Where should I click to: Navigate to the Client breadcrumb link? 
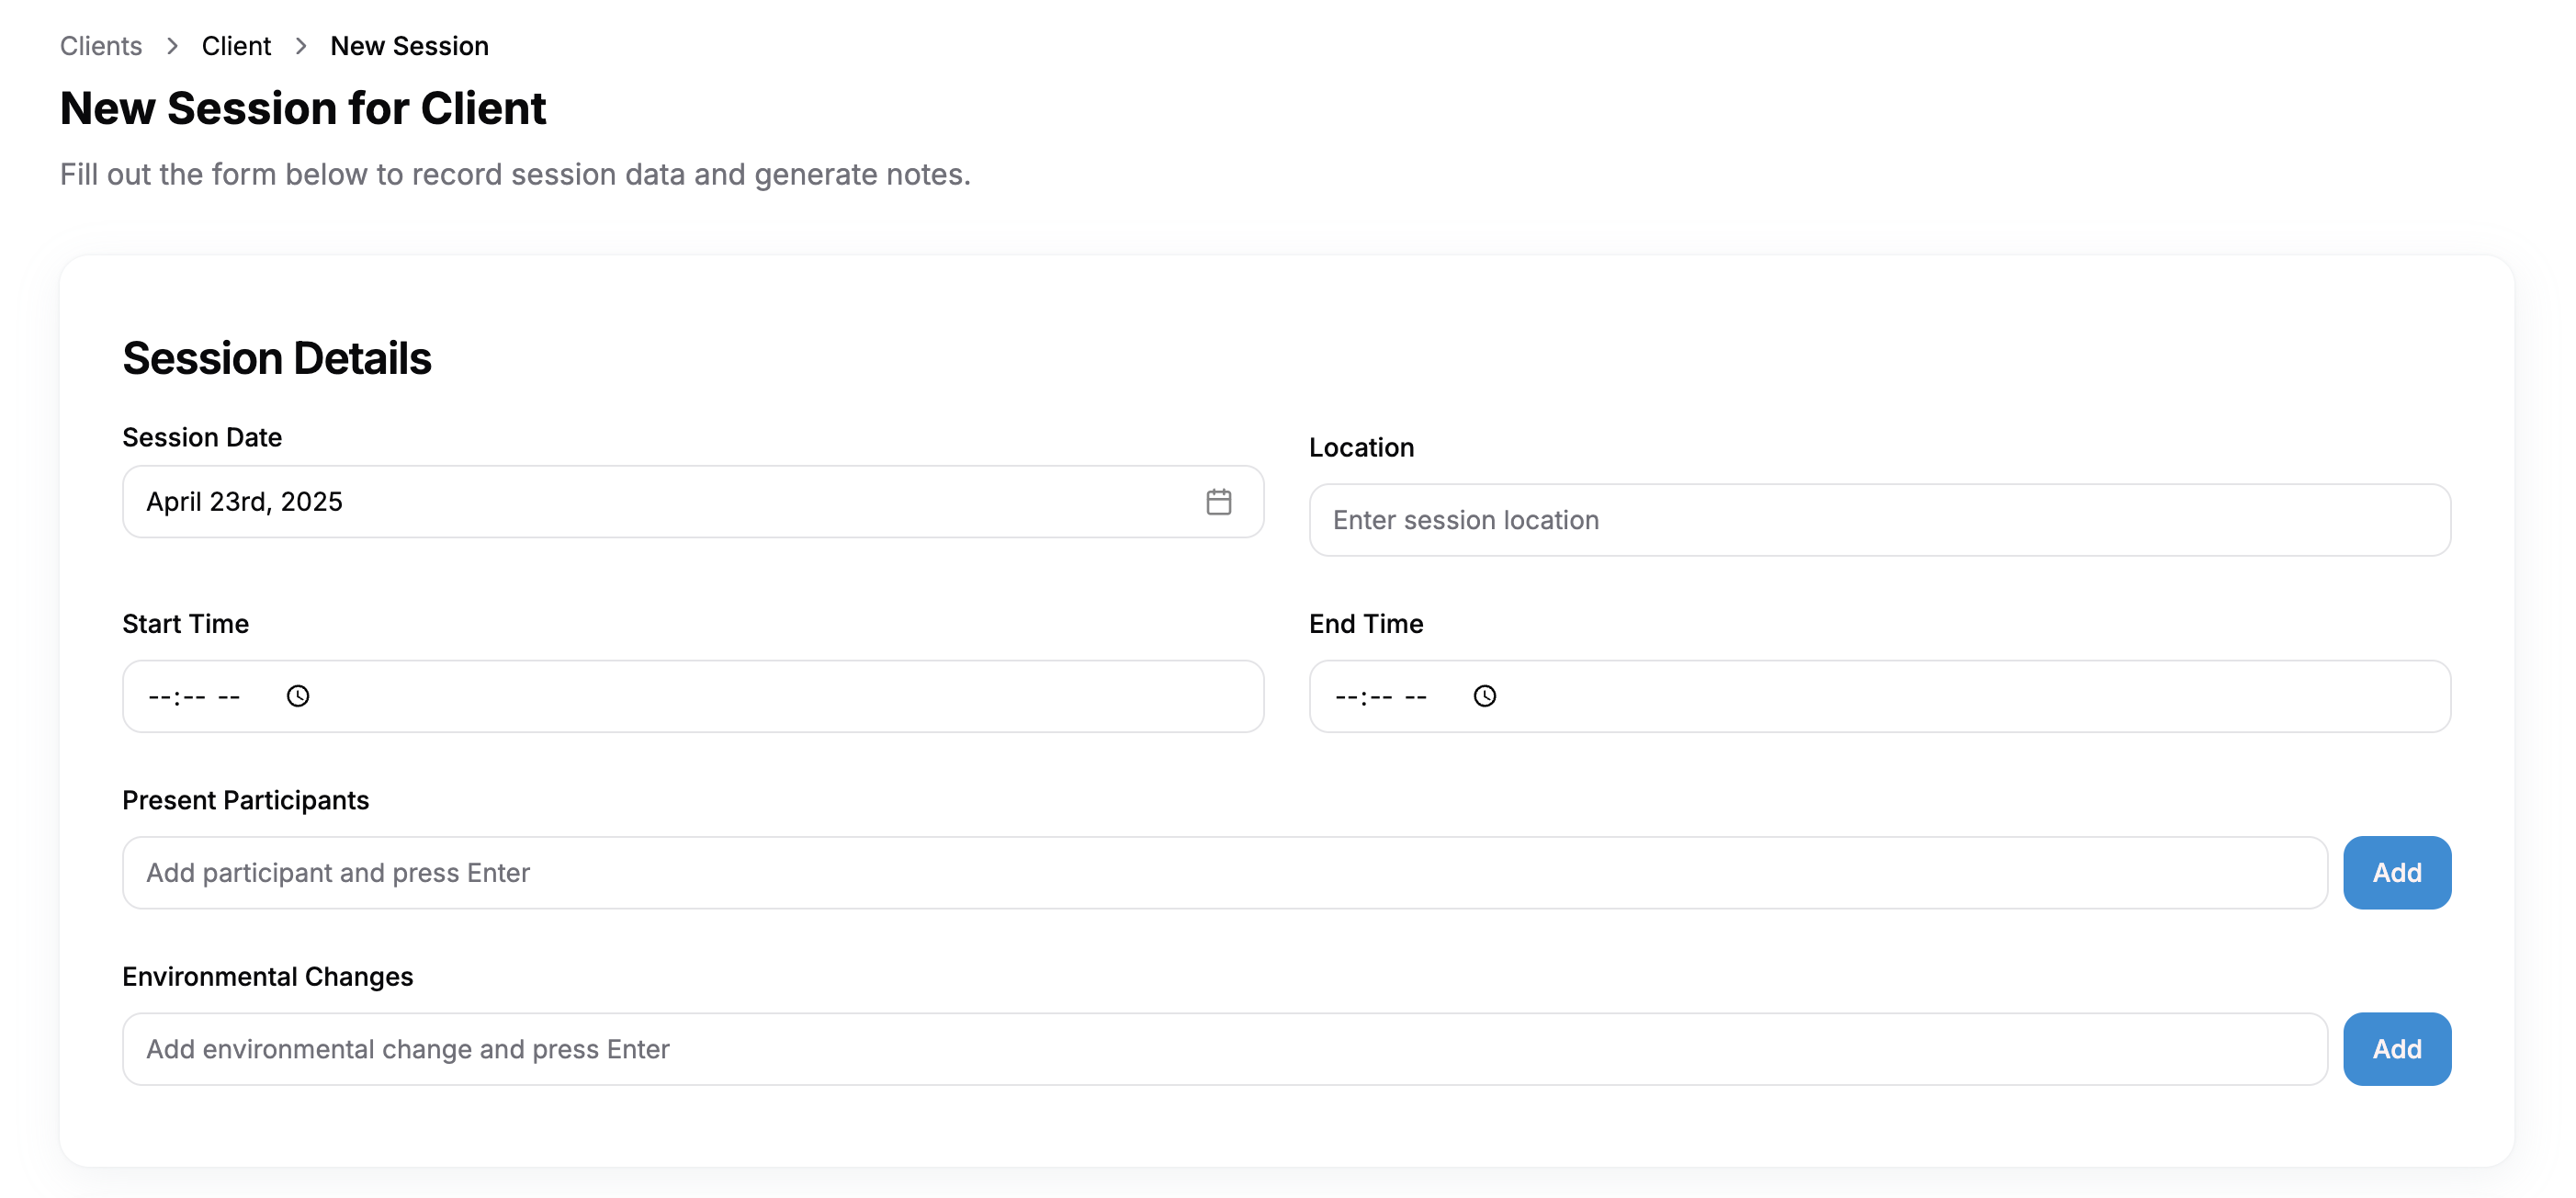coord(236,46)
